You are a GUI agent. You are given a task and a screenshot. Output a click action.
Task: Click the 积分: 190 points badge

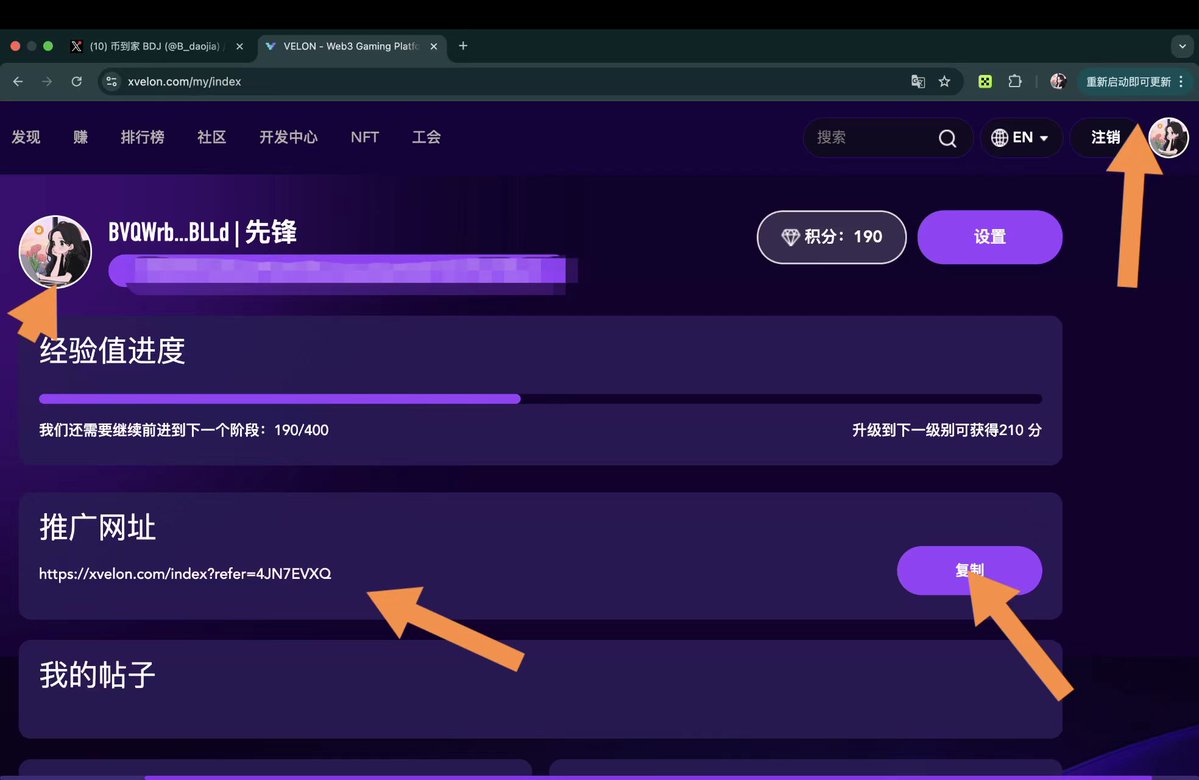[x=831, y=237]
